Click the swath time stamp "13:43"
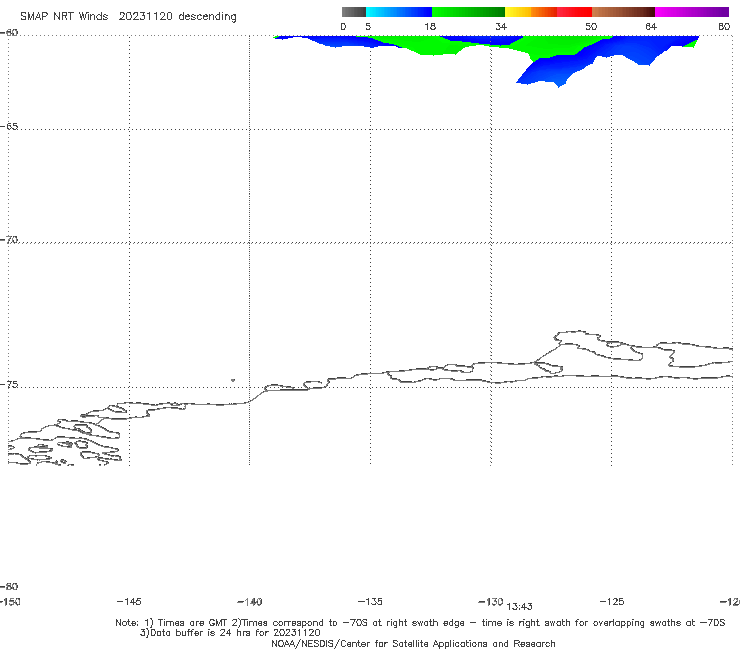 [519, 607]
